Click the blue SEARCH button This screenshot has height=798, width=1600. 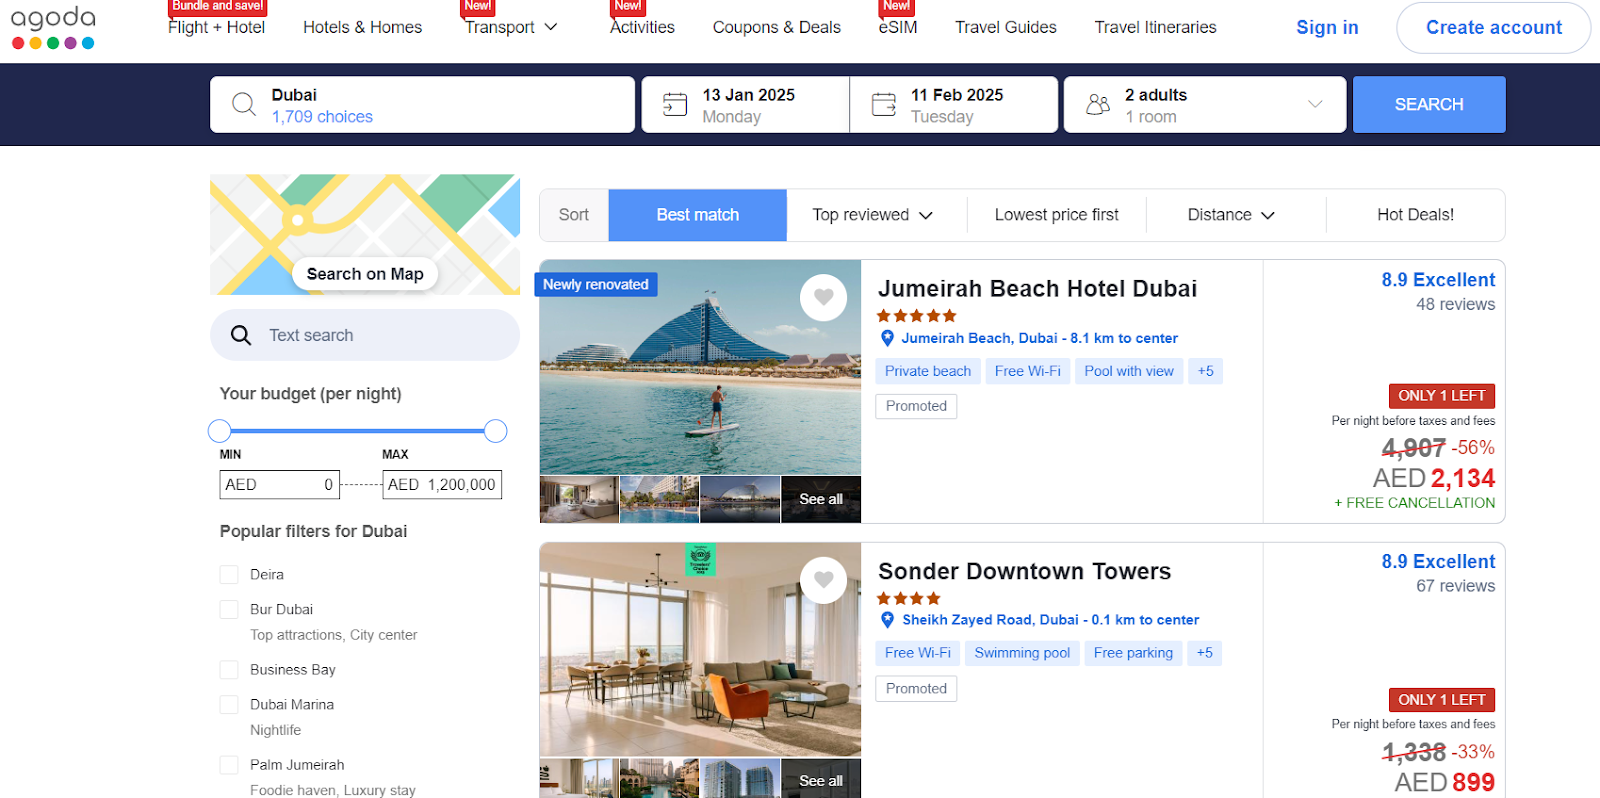[x=1429, y=104]
